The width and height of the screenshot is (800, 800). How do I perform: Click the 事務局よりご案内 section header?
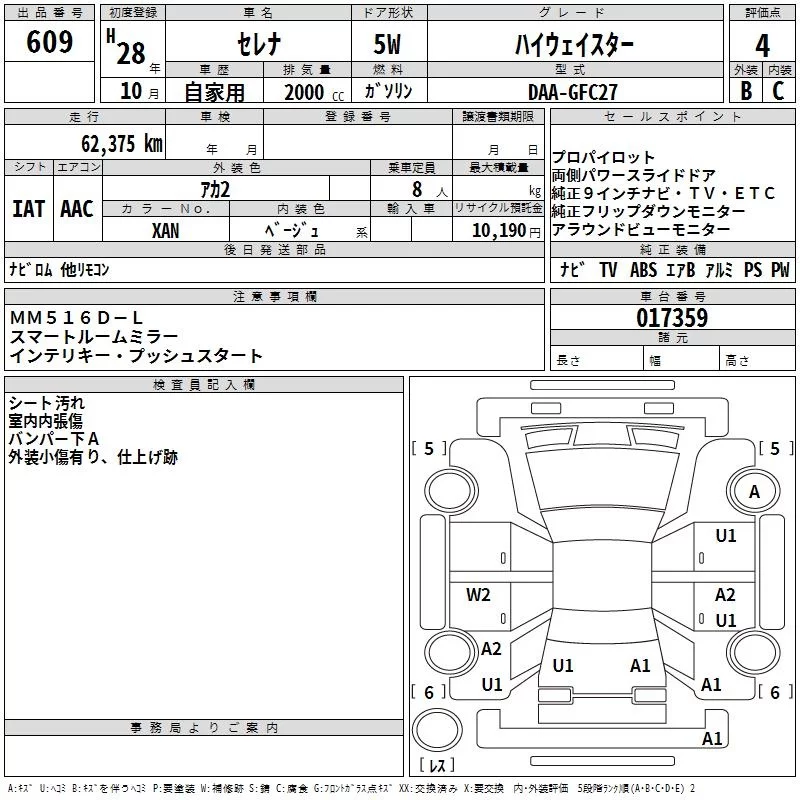[x=204, y=728]
